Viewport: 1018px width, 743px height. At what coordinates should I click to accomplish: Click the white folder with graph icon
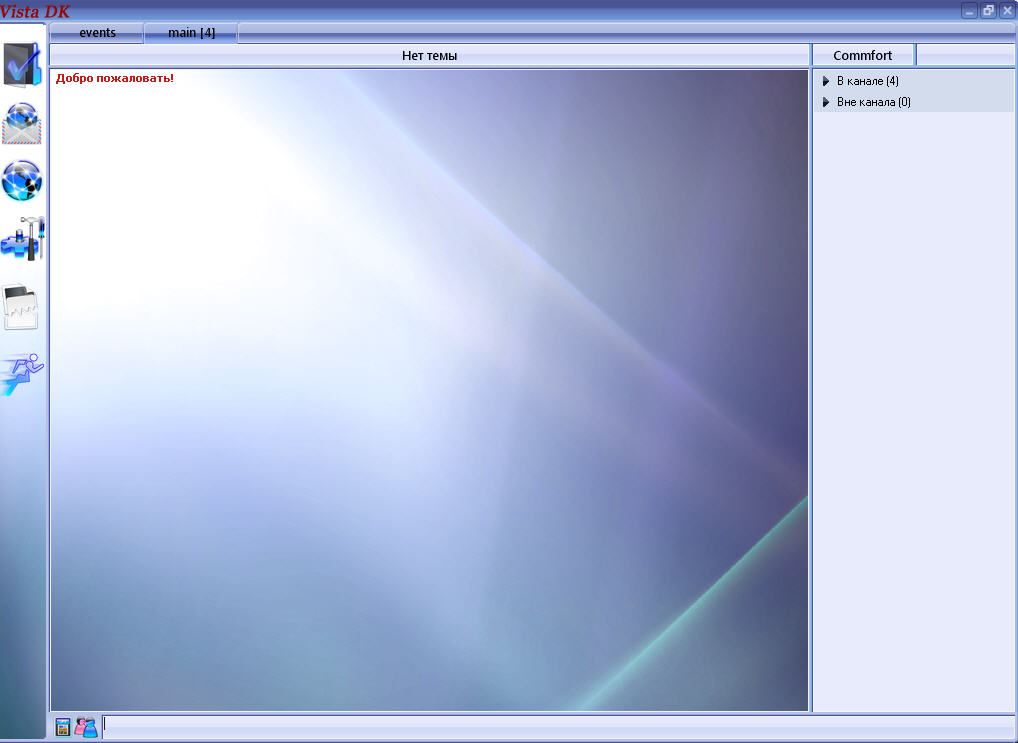click(x=21, y=307)
